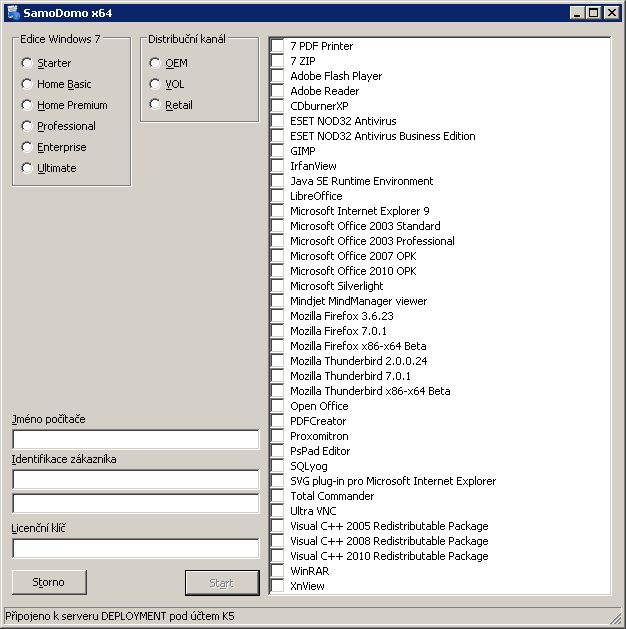Enable Mozilla Thunderbird 7.0.1

tap(277, 376)
